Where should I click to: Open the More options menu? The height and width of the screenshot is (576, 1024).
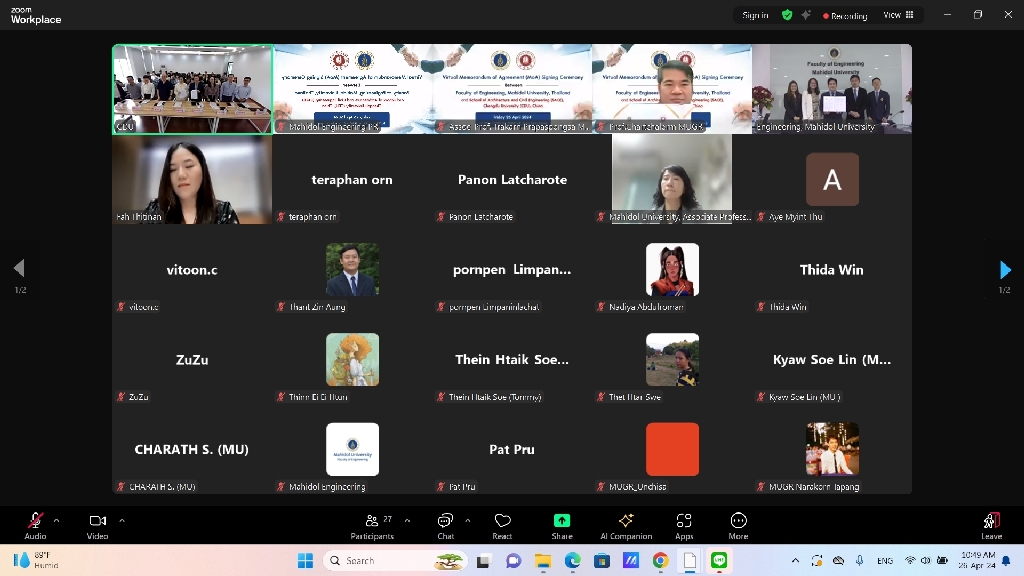(739, 524)
